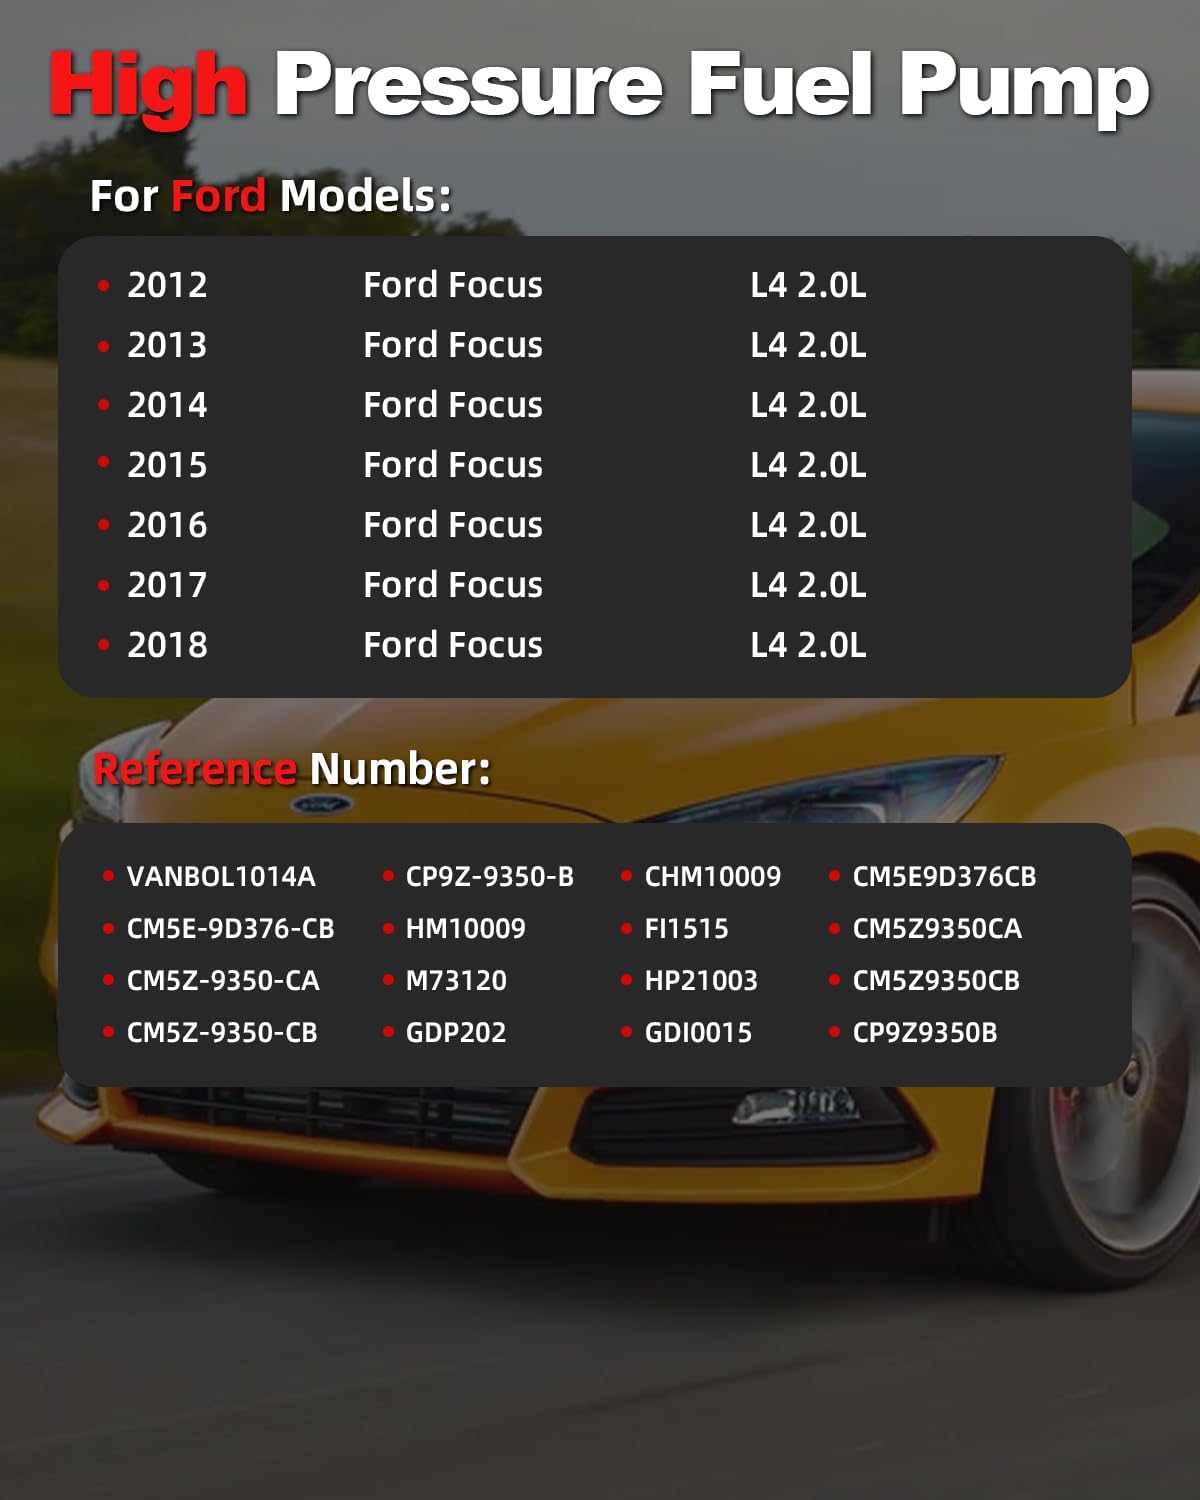Screen dimensions: 1200x1500
Task: Select reference number GDI0015
Action: [x=698, y=1033]
